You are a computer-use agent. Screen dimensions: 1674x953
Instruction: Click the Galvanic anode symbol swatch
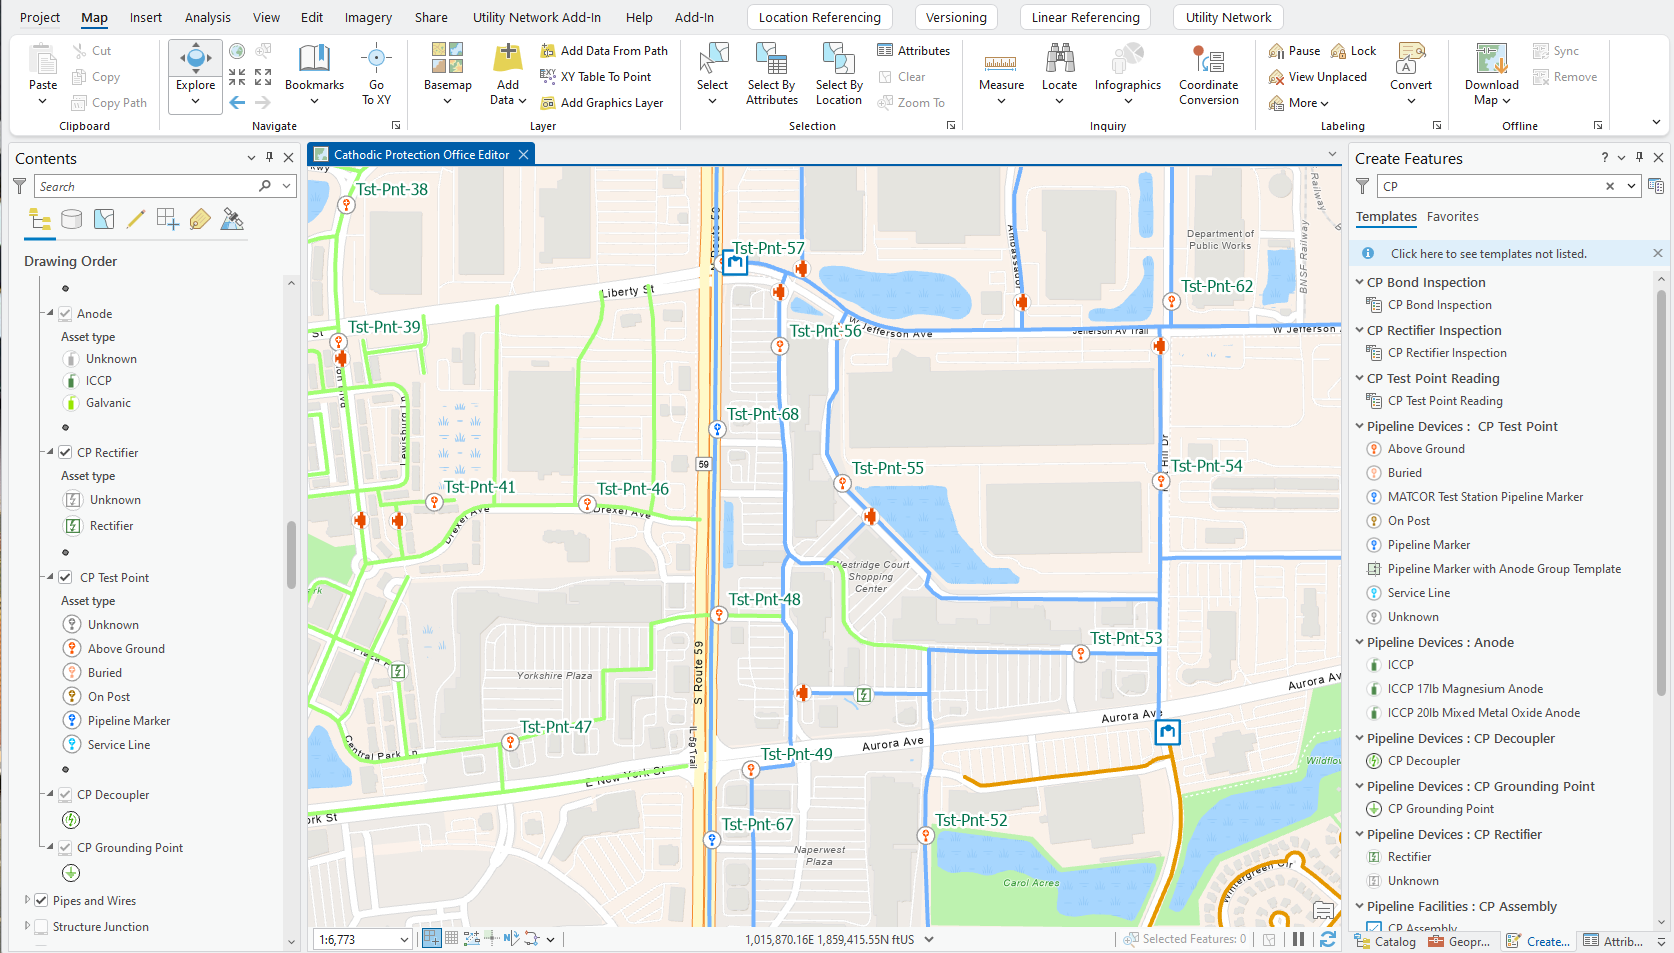[x=71, y=403]
